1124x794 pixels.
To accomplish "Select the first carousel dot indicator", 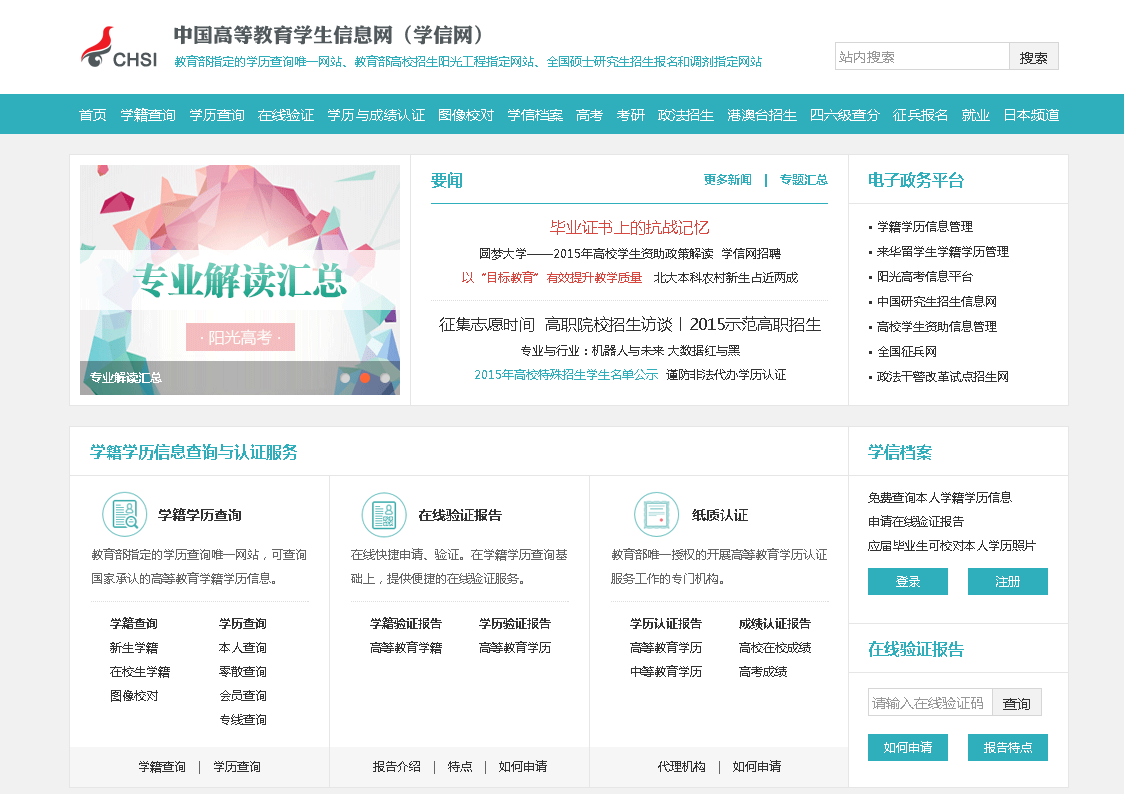I will coord(346,378).
